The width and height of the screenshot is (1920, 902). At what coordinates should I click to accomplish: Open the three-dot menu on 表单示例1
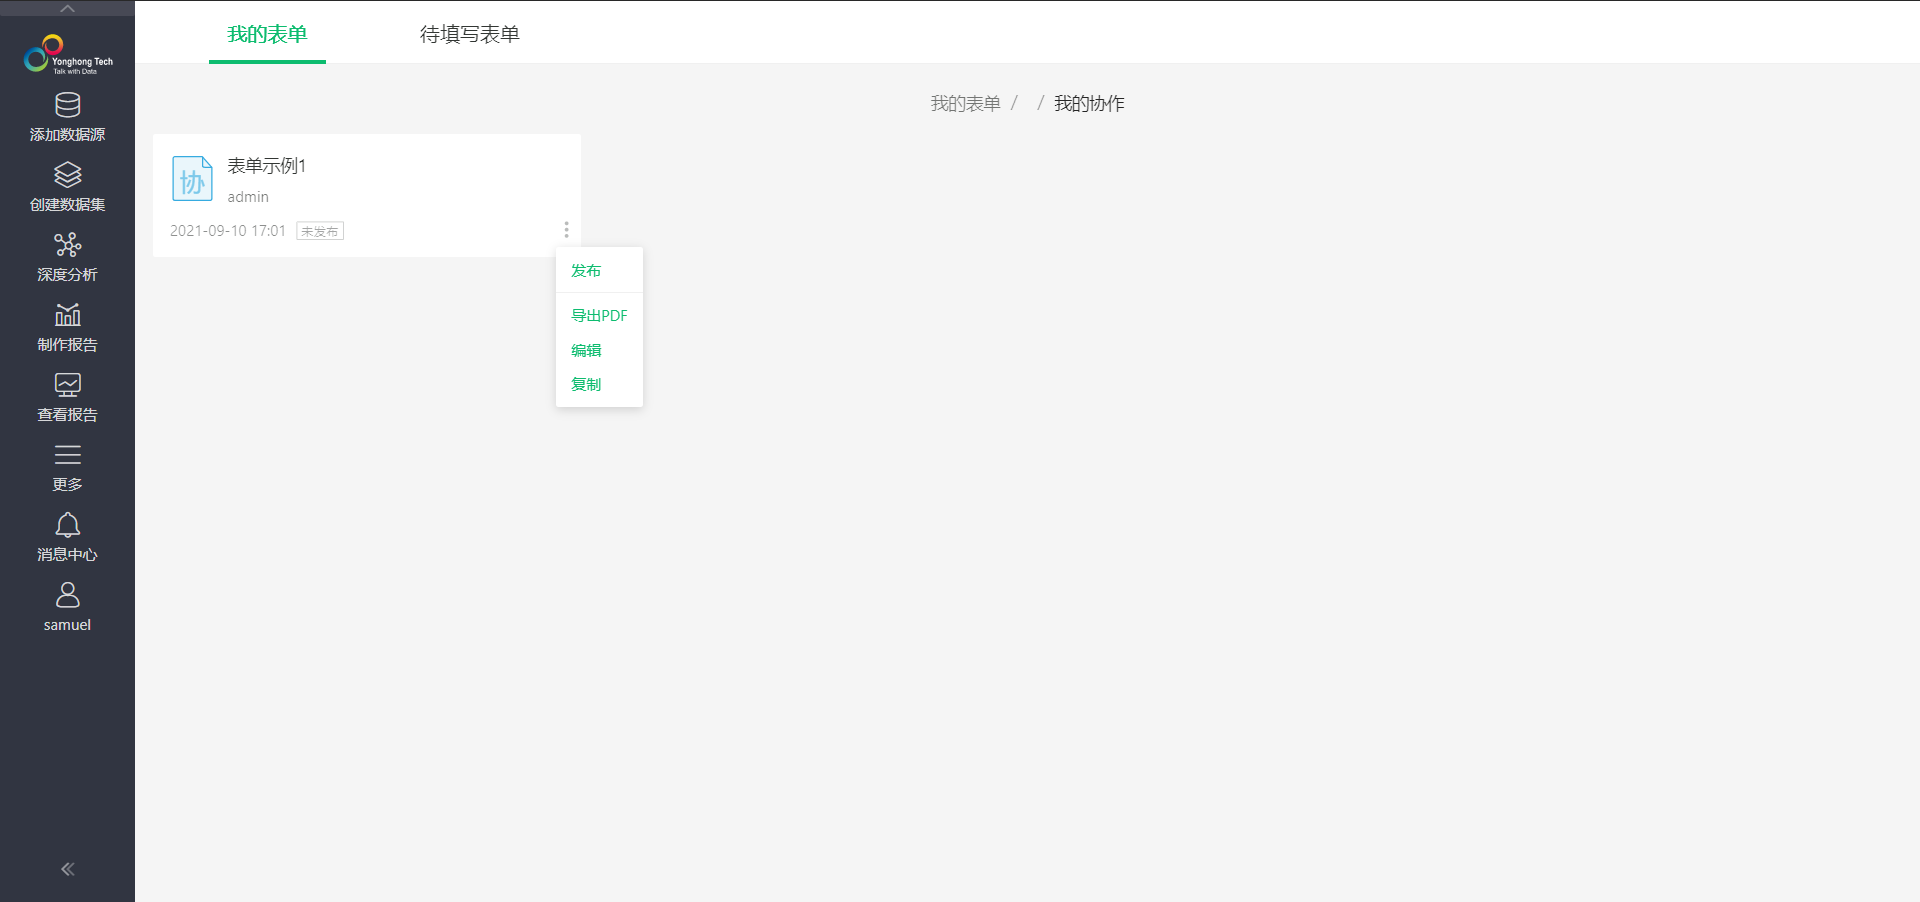(x=566, y=229)
